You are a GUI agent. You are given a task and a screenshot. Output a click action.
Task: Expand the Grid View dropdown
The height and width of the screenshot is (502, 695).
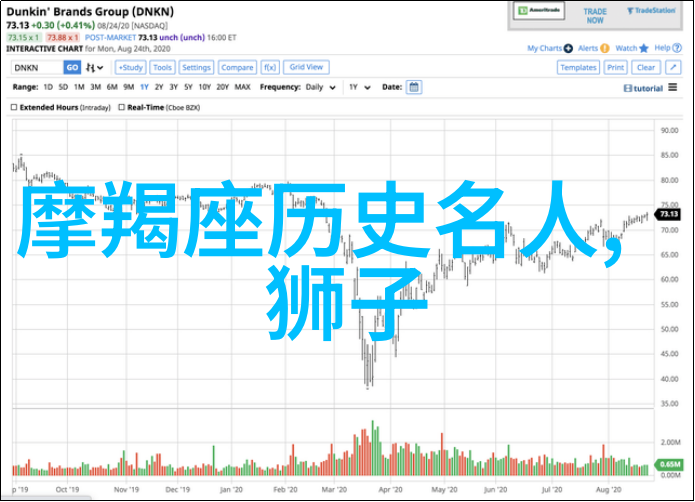click(306, 67)
